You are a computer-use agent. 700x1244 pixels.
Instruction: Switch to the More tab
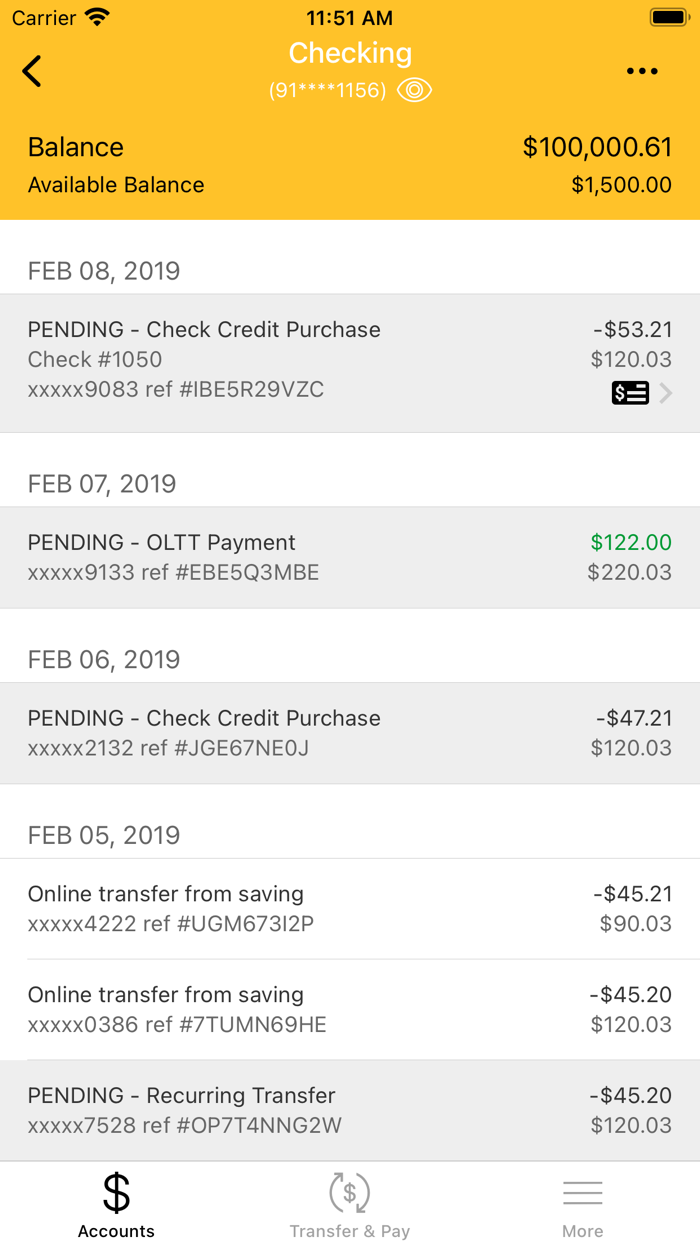(x=583, y=1203)
